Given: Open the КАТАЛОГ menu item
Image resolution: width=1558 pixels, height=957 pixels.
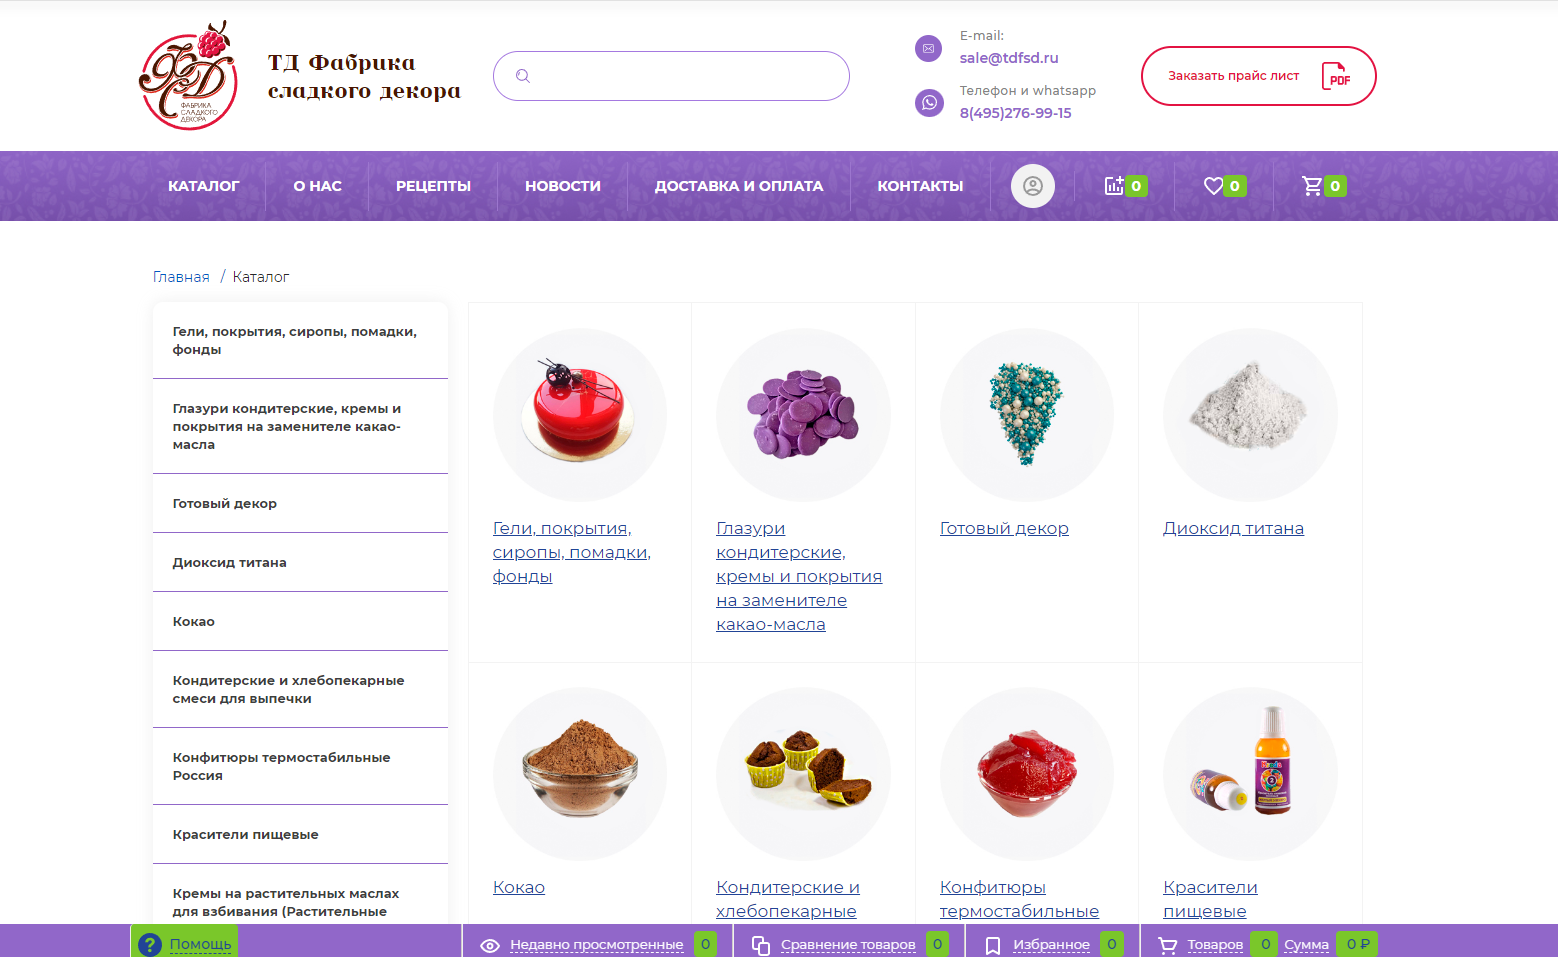Looking at the screenshot, I should coord(204,186).
